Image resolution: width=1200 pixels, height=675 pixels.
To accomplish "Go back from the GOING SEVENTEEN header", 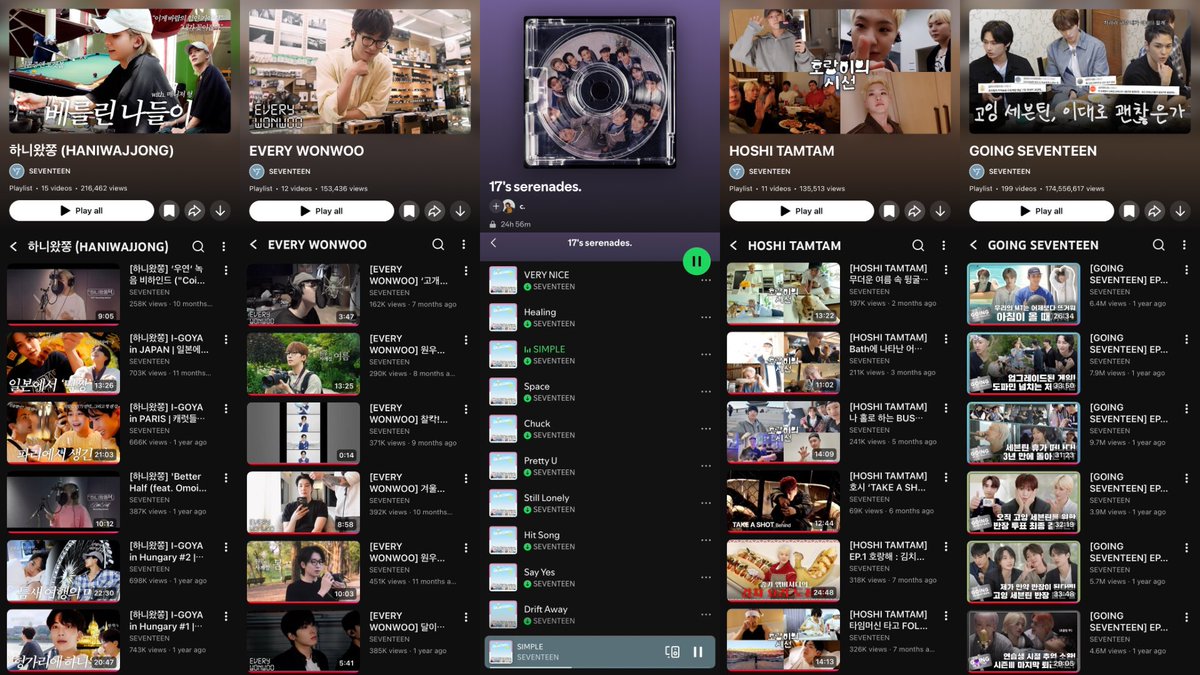I will 974,244.
